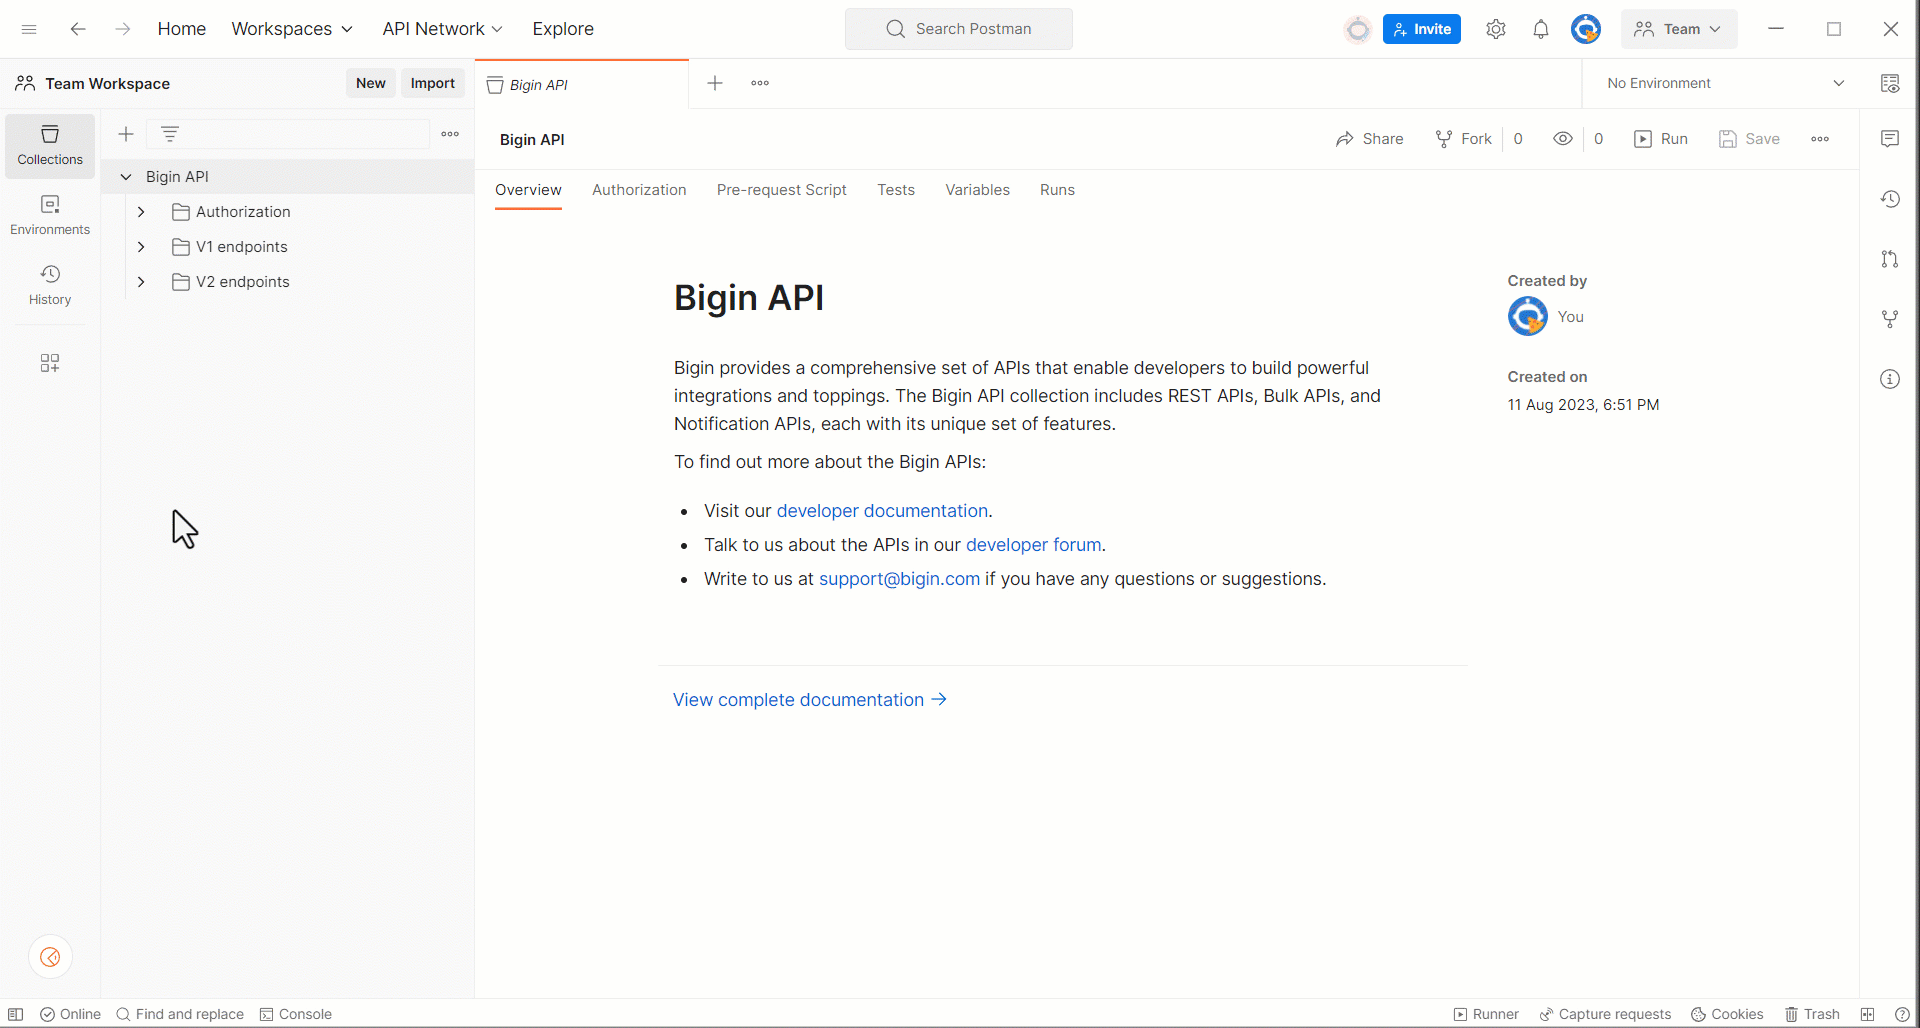Open tab bar more options
Image resolution: width=1920 pixels, height=1028 pixels.
(760, 83)
